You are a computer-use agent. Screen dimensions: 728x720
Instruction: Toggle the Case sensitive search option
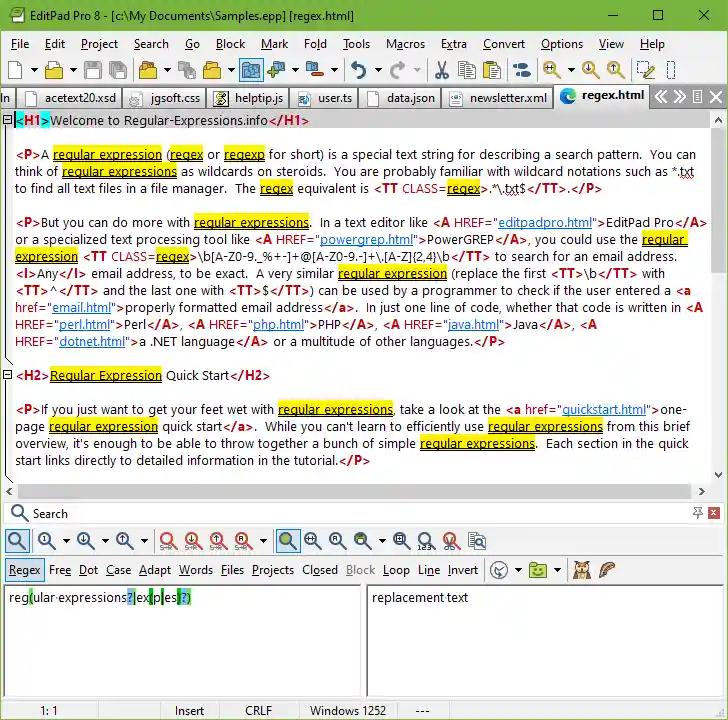118,570
